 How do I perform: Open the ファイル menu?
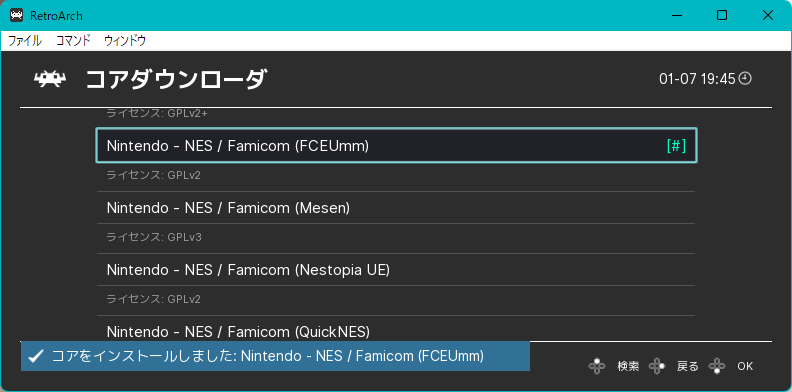pyautogui.click(x=25, y=41)
